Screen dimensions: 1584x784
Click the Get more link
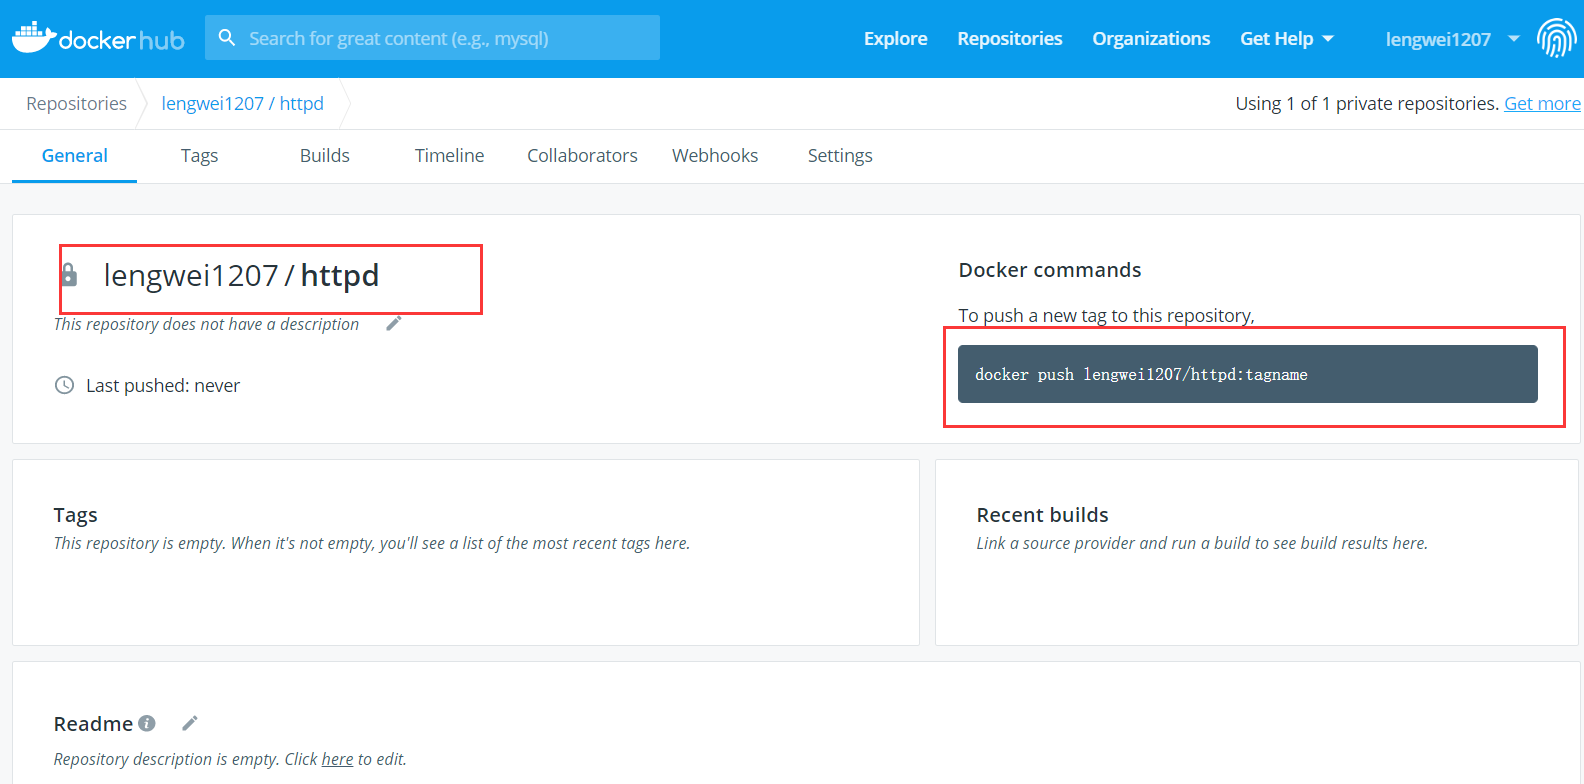1543,104
